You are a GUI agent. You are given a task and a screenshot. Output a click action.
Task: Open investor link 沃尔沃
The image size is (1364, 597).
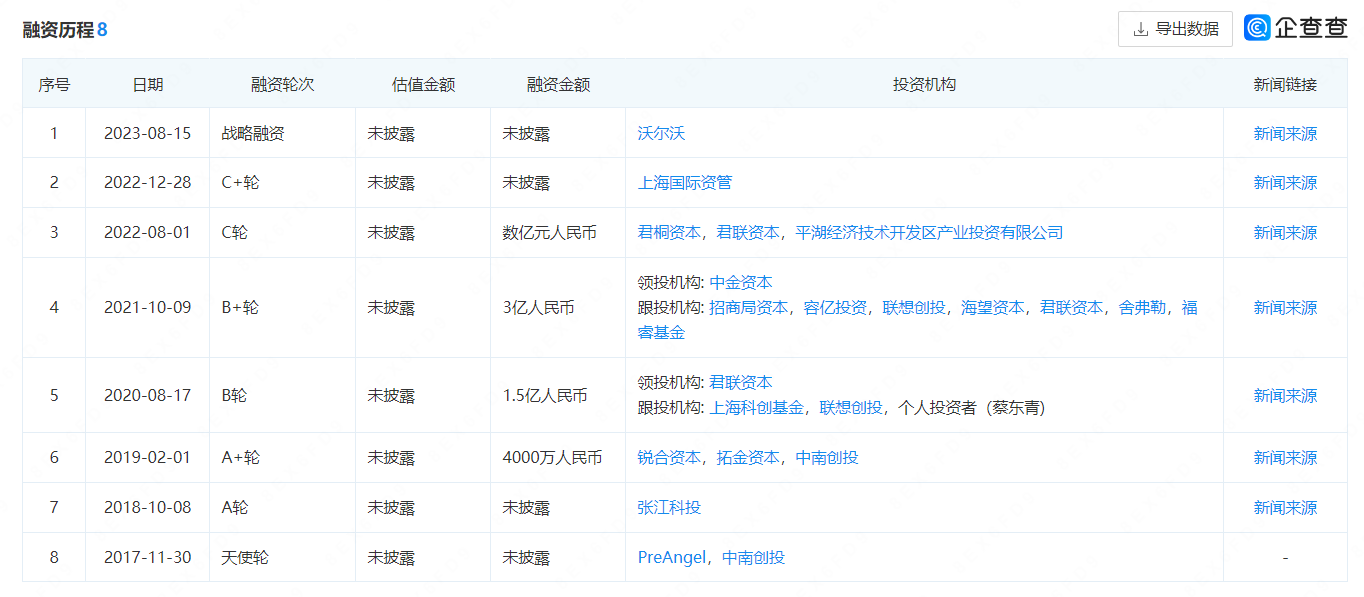tap(662, 133)
